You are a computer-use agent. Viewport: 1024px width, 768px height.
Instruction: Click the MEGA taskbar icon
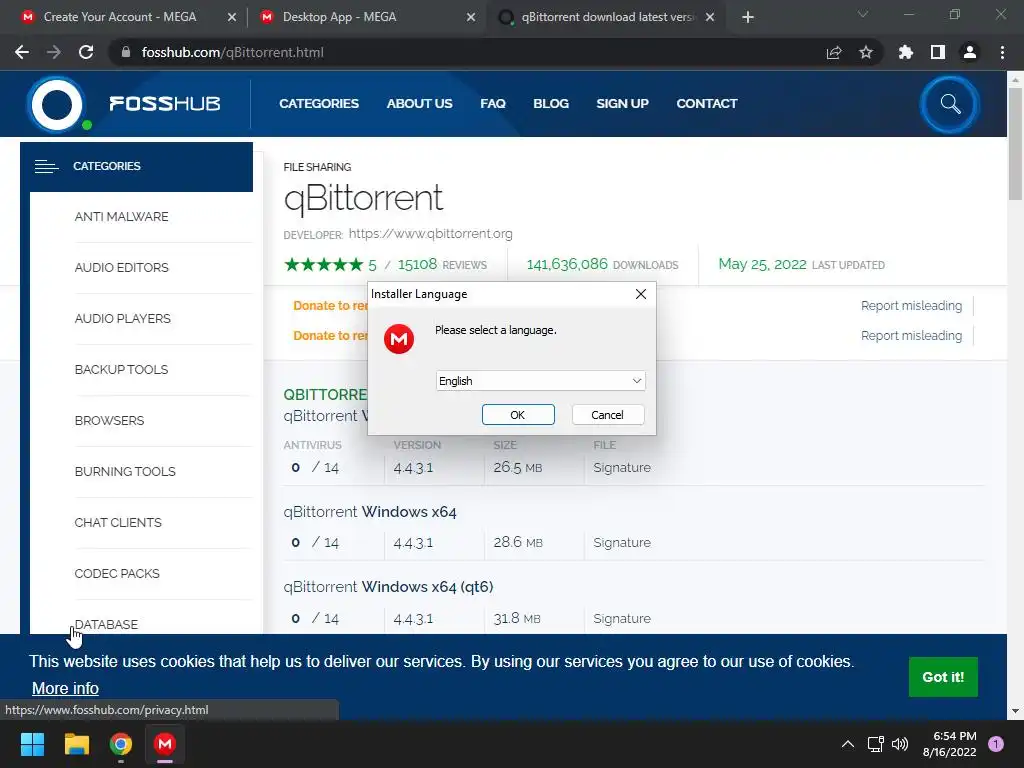165,744
